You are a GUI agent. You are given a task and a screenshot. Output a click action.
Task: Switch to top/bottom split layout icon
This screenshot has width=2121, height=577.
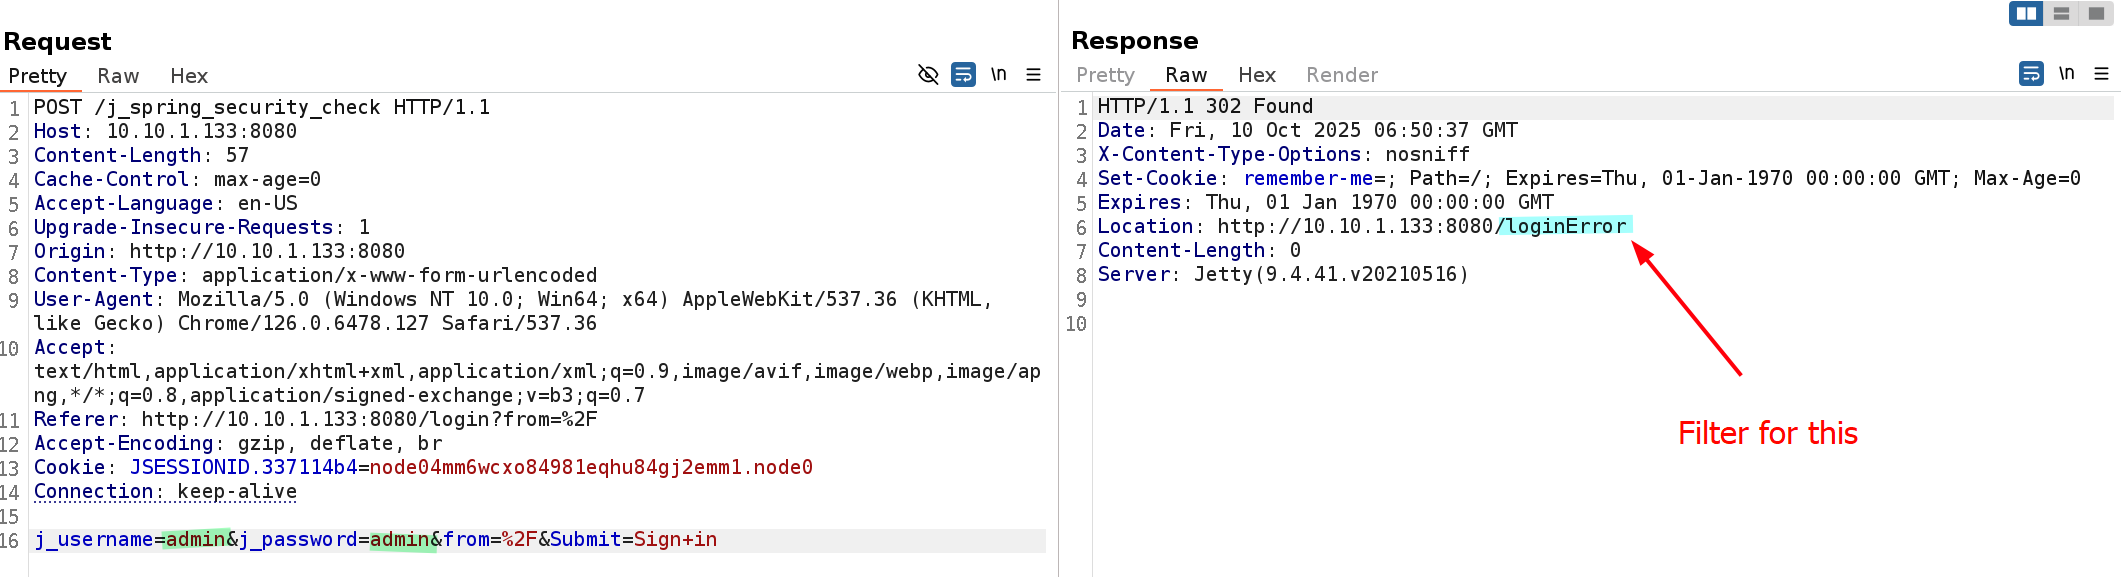2061,14
